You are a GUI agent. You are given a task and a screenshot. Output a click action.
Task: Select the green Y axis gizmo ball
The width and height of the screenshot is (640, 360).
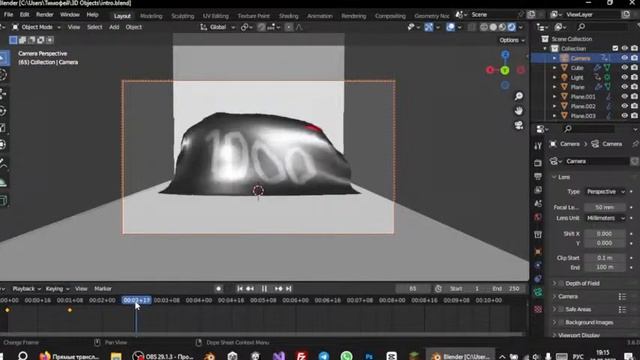coord(505,71)
